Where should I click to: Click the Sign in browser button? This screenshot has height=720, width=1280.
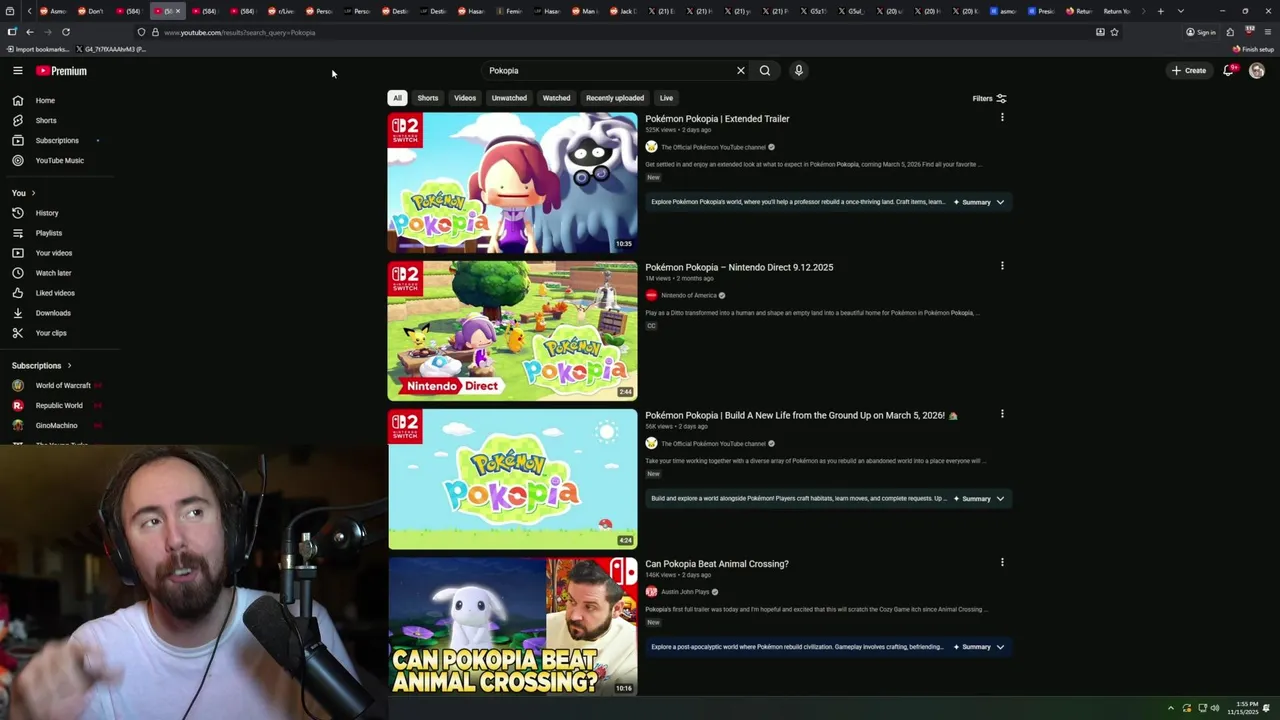[1201, 32]
